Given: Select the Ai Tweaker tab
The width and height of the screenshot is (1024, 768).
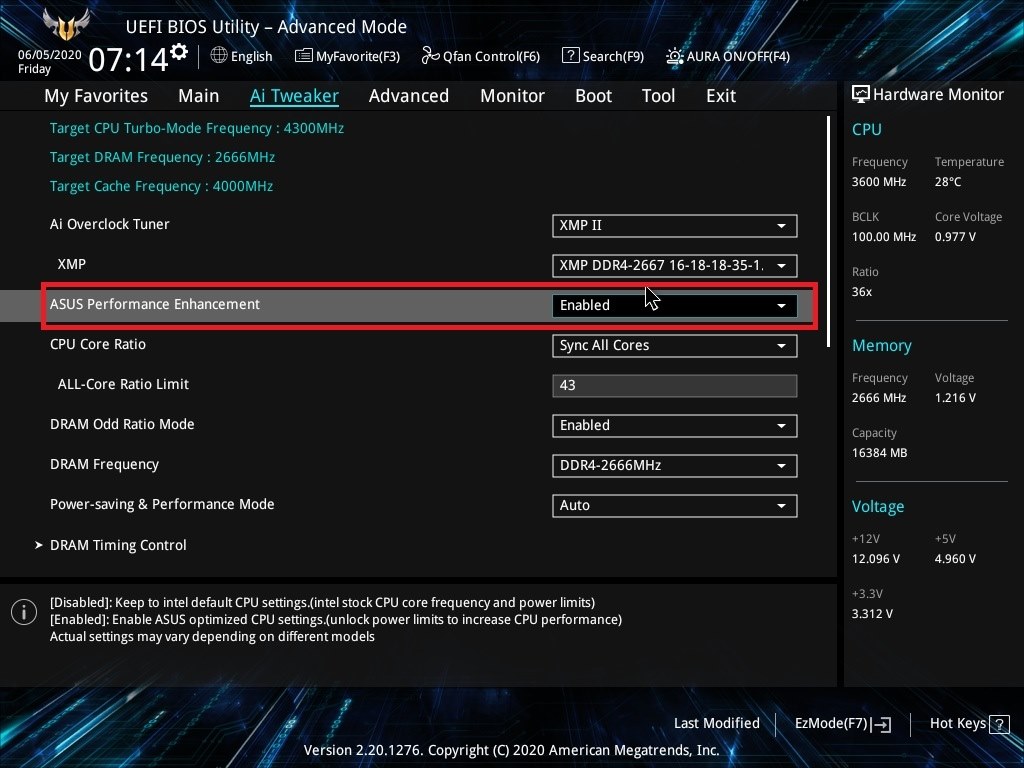Looking at the screenshot, I should point(294,95).
